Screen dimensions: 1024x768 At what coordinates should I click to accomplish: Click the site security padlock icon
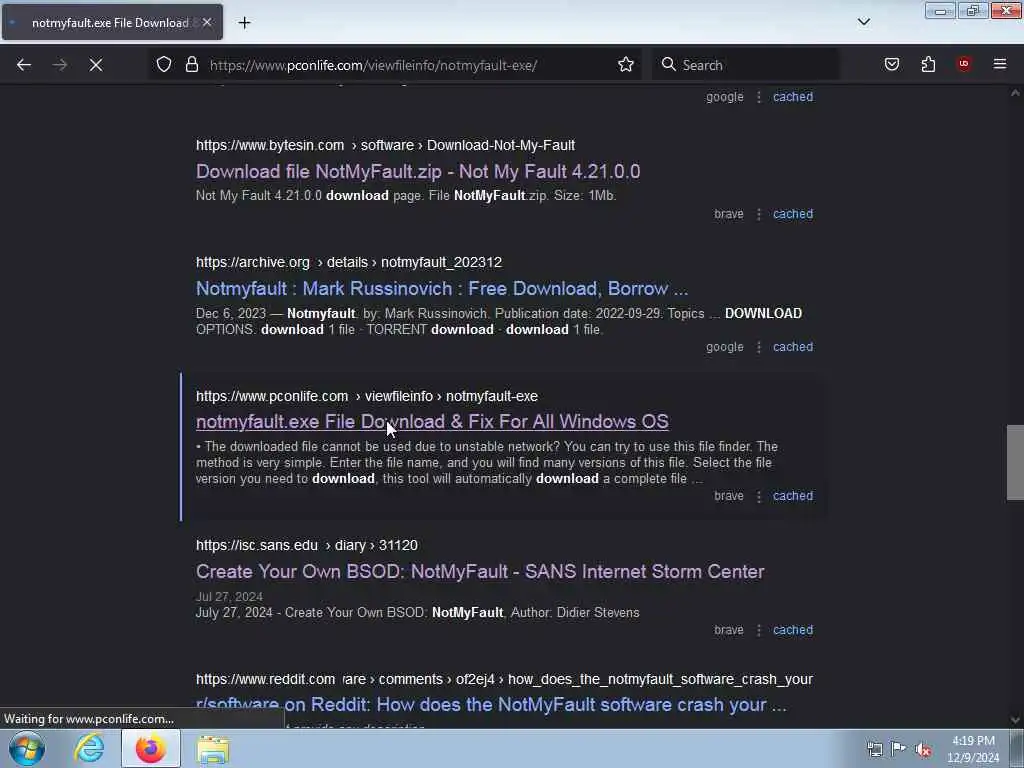[191, 65]
